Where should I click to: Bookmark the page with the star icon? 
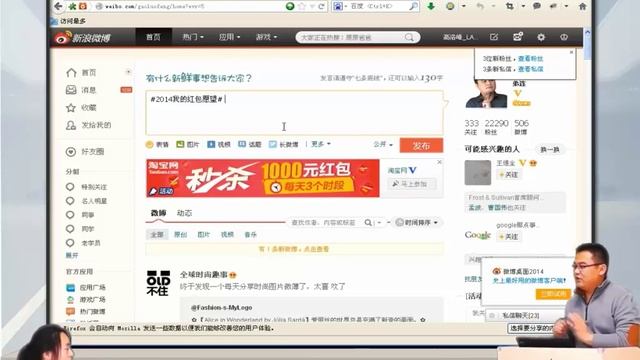click(x=302, y=6)
